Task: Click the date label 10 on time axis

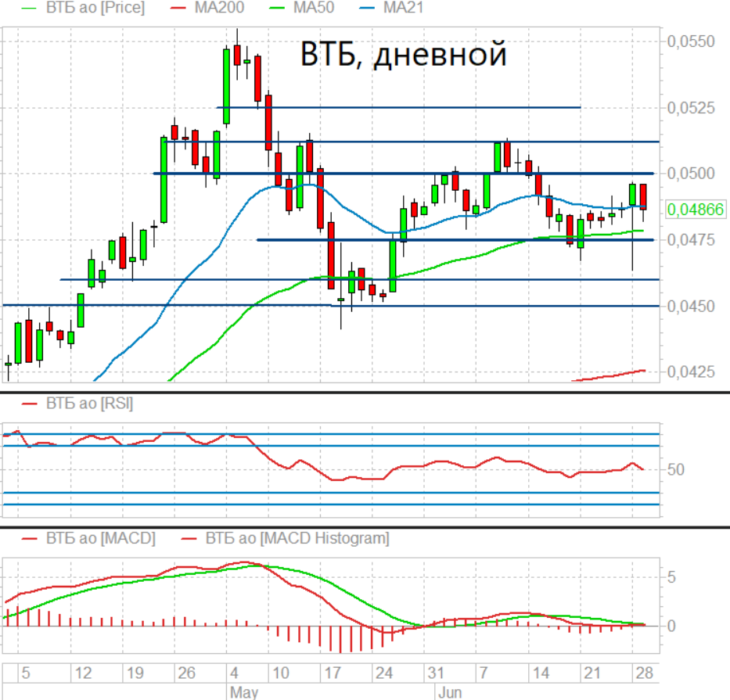Action: coord(281,673)
